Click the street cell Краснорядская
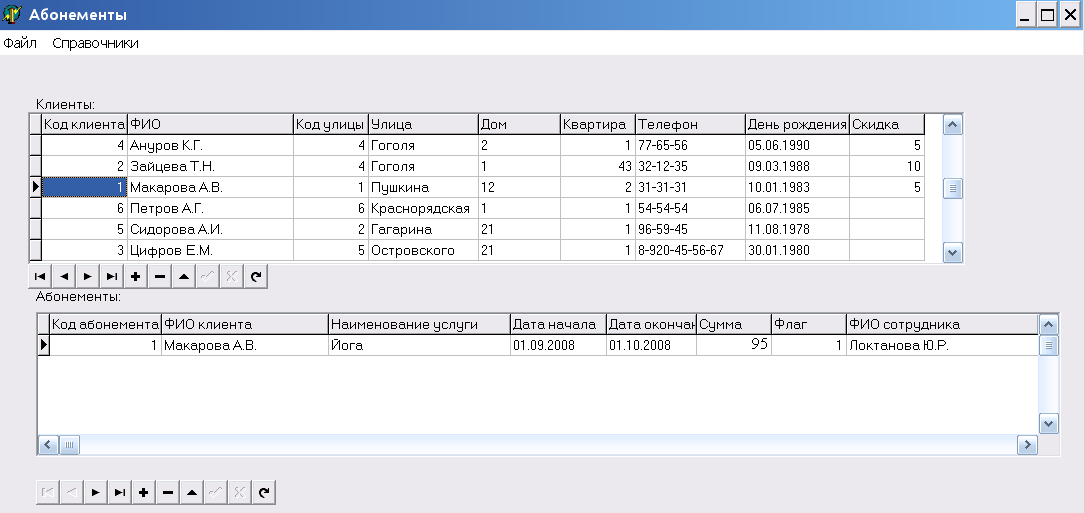The width and height of the screenshot is (1085, 513). point(423,208)
